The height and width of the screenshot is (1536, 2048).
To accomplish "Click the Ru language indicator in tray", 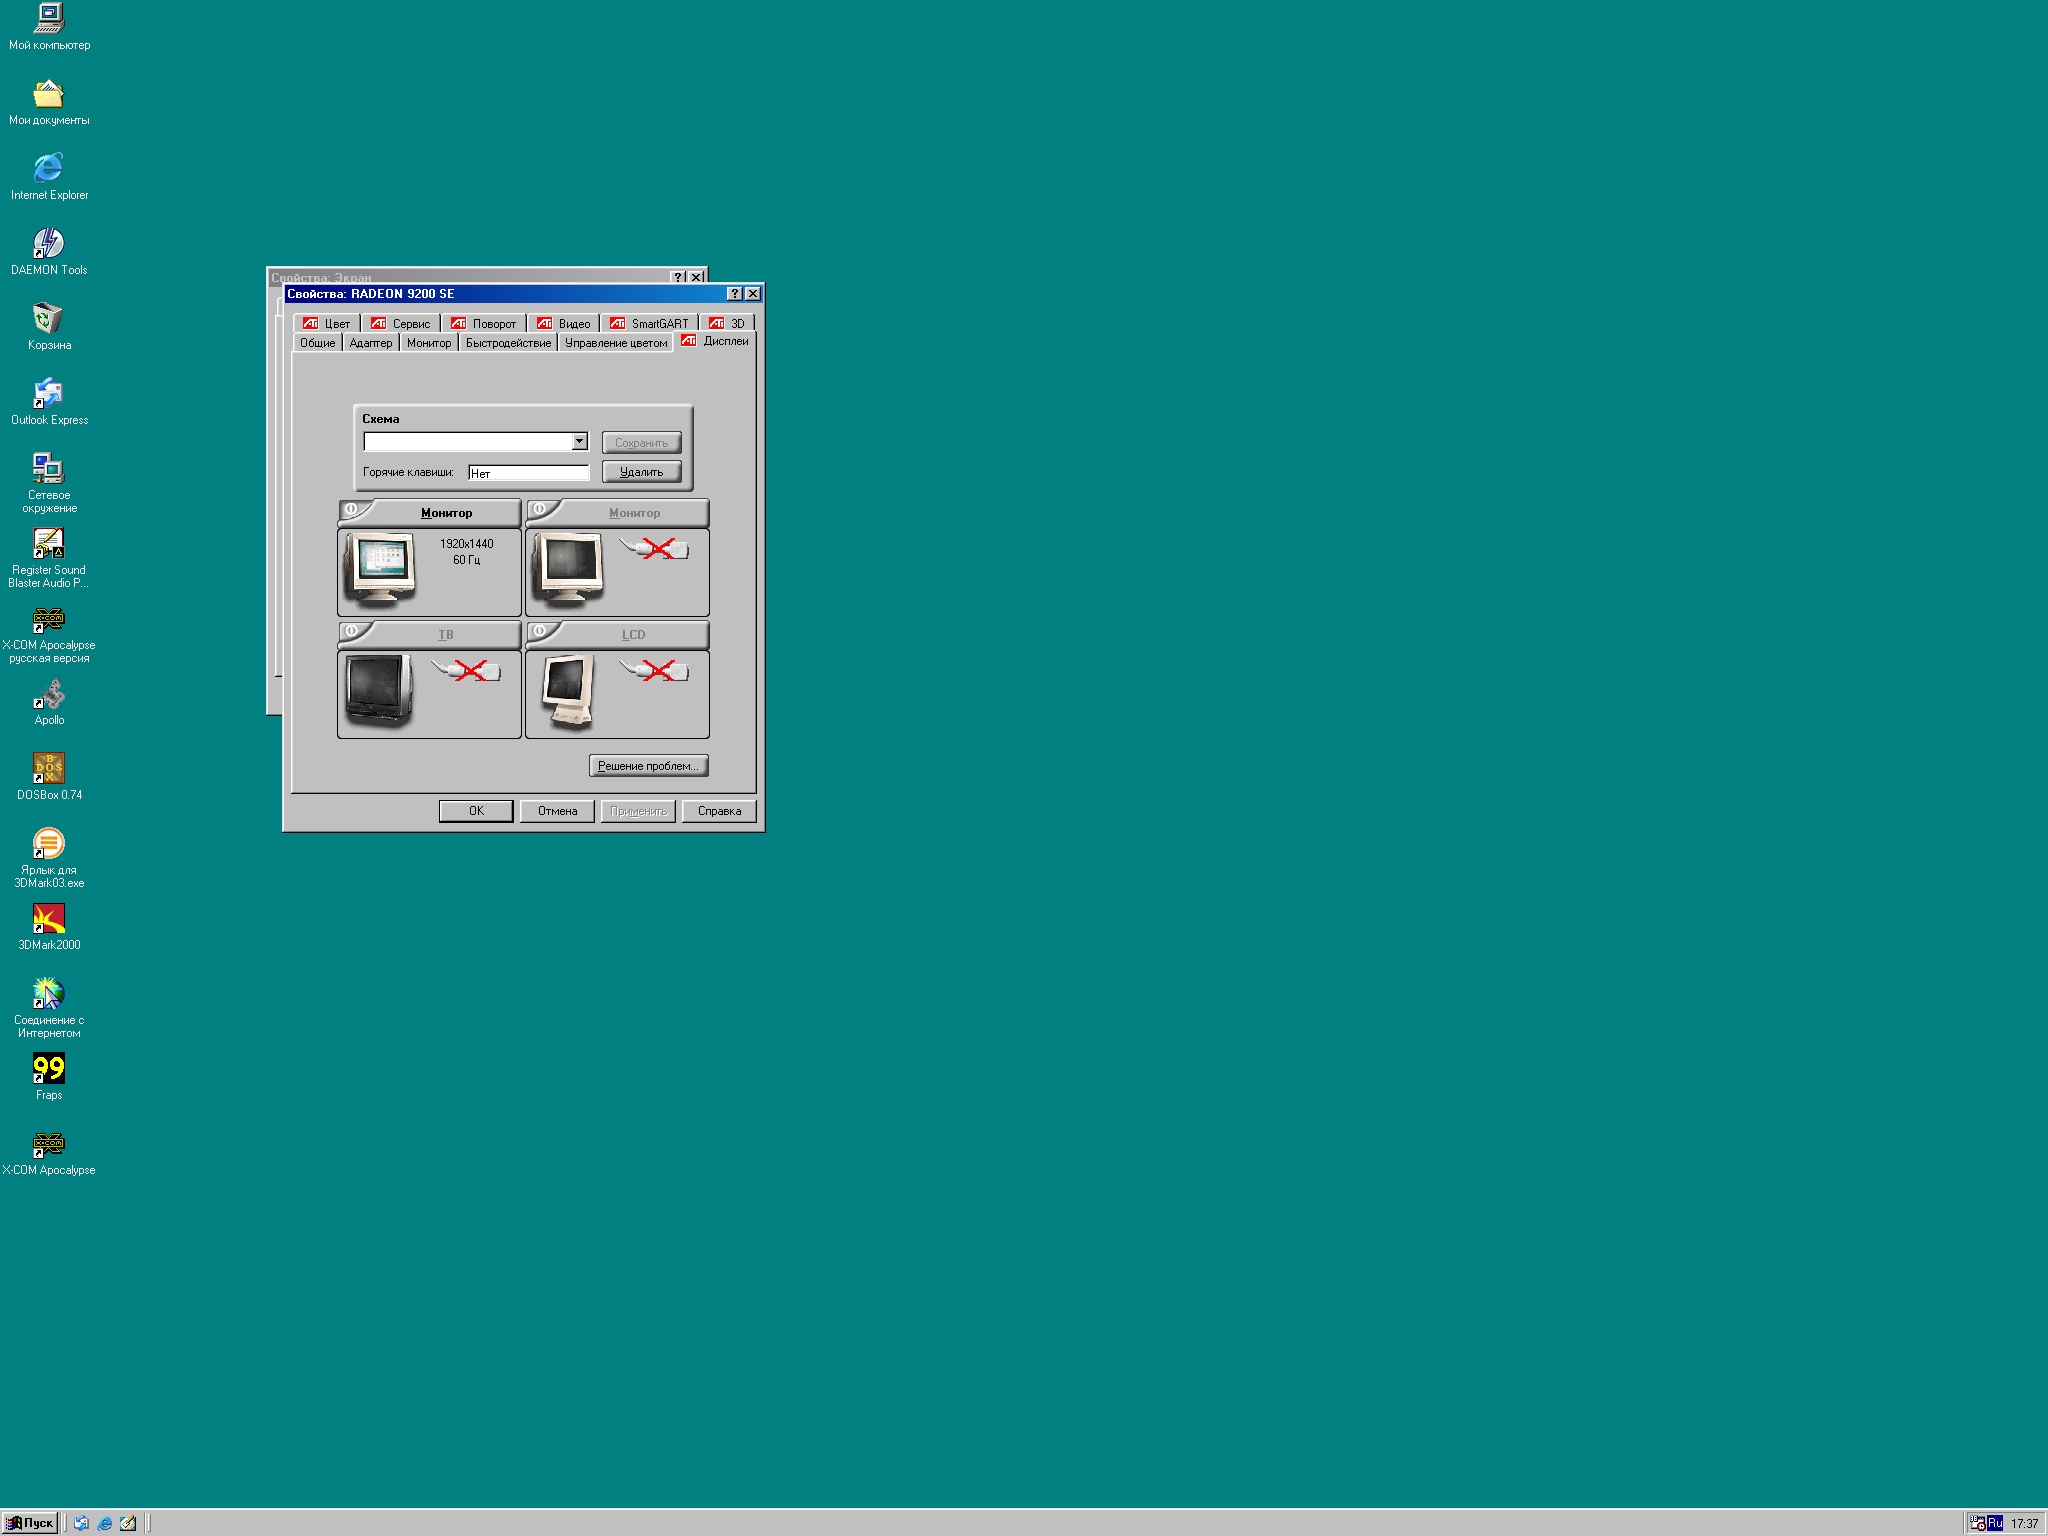I will coord(1995,1523).
